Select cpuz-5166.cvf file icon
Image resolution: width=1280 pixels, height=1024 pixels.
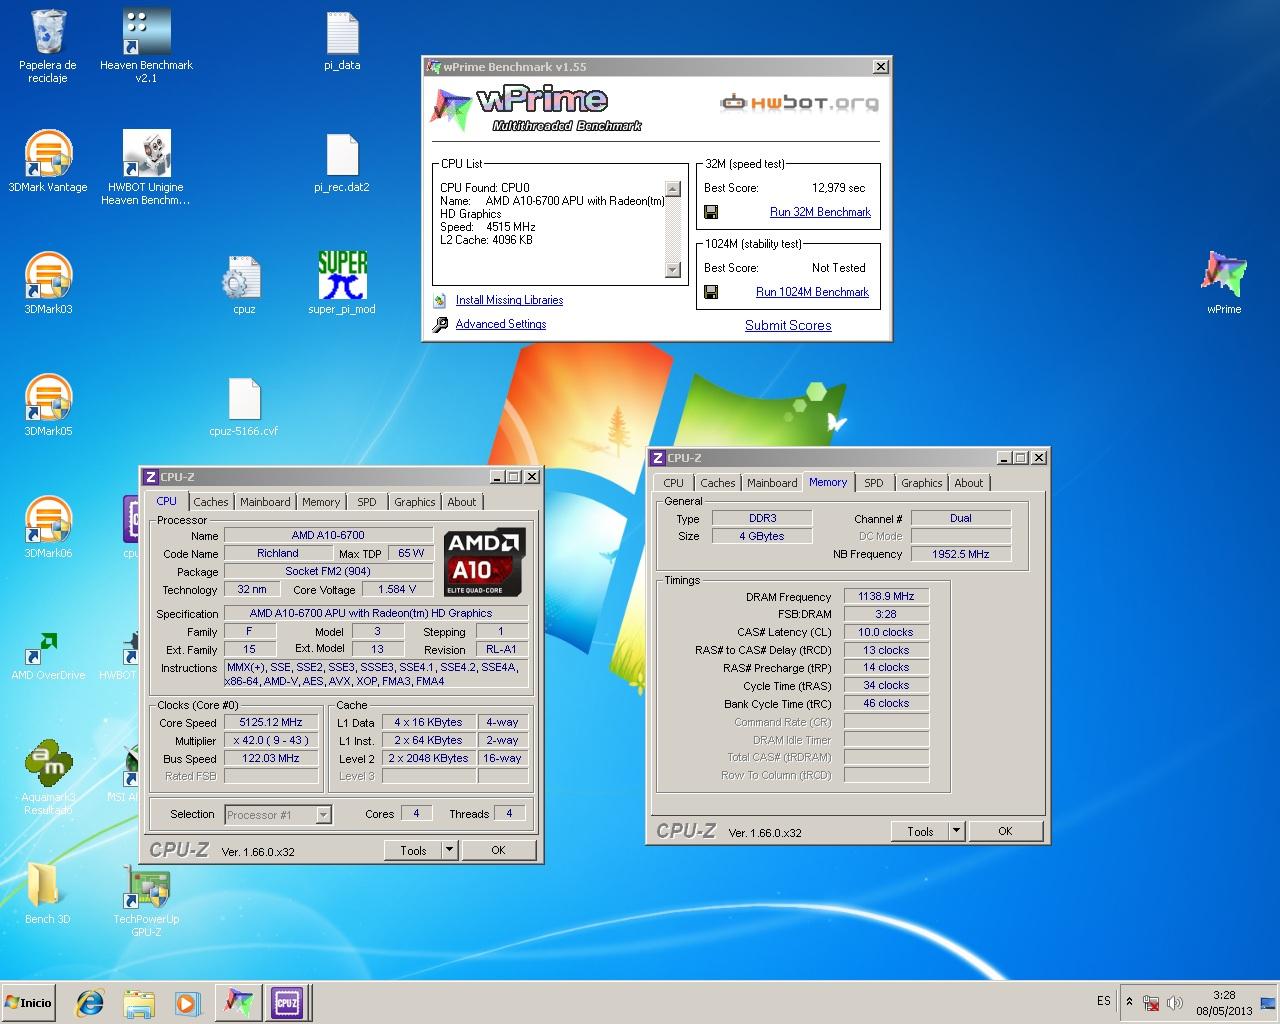244,408
